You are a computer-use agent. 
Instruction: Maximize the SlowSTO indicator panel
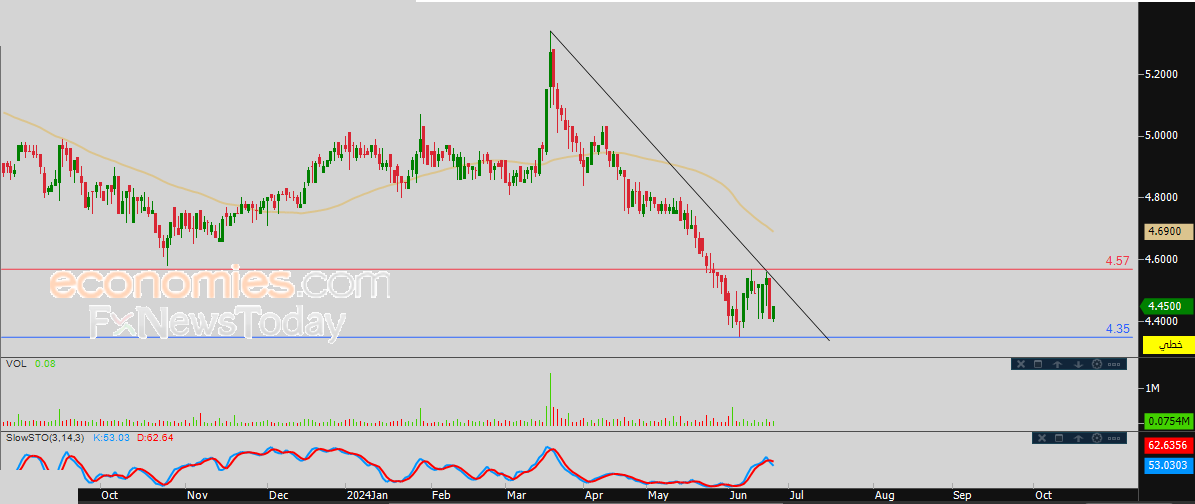pos(1059,438)
